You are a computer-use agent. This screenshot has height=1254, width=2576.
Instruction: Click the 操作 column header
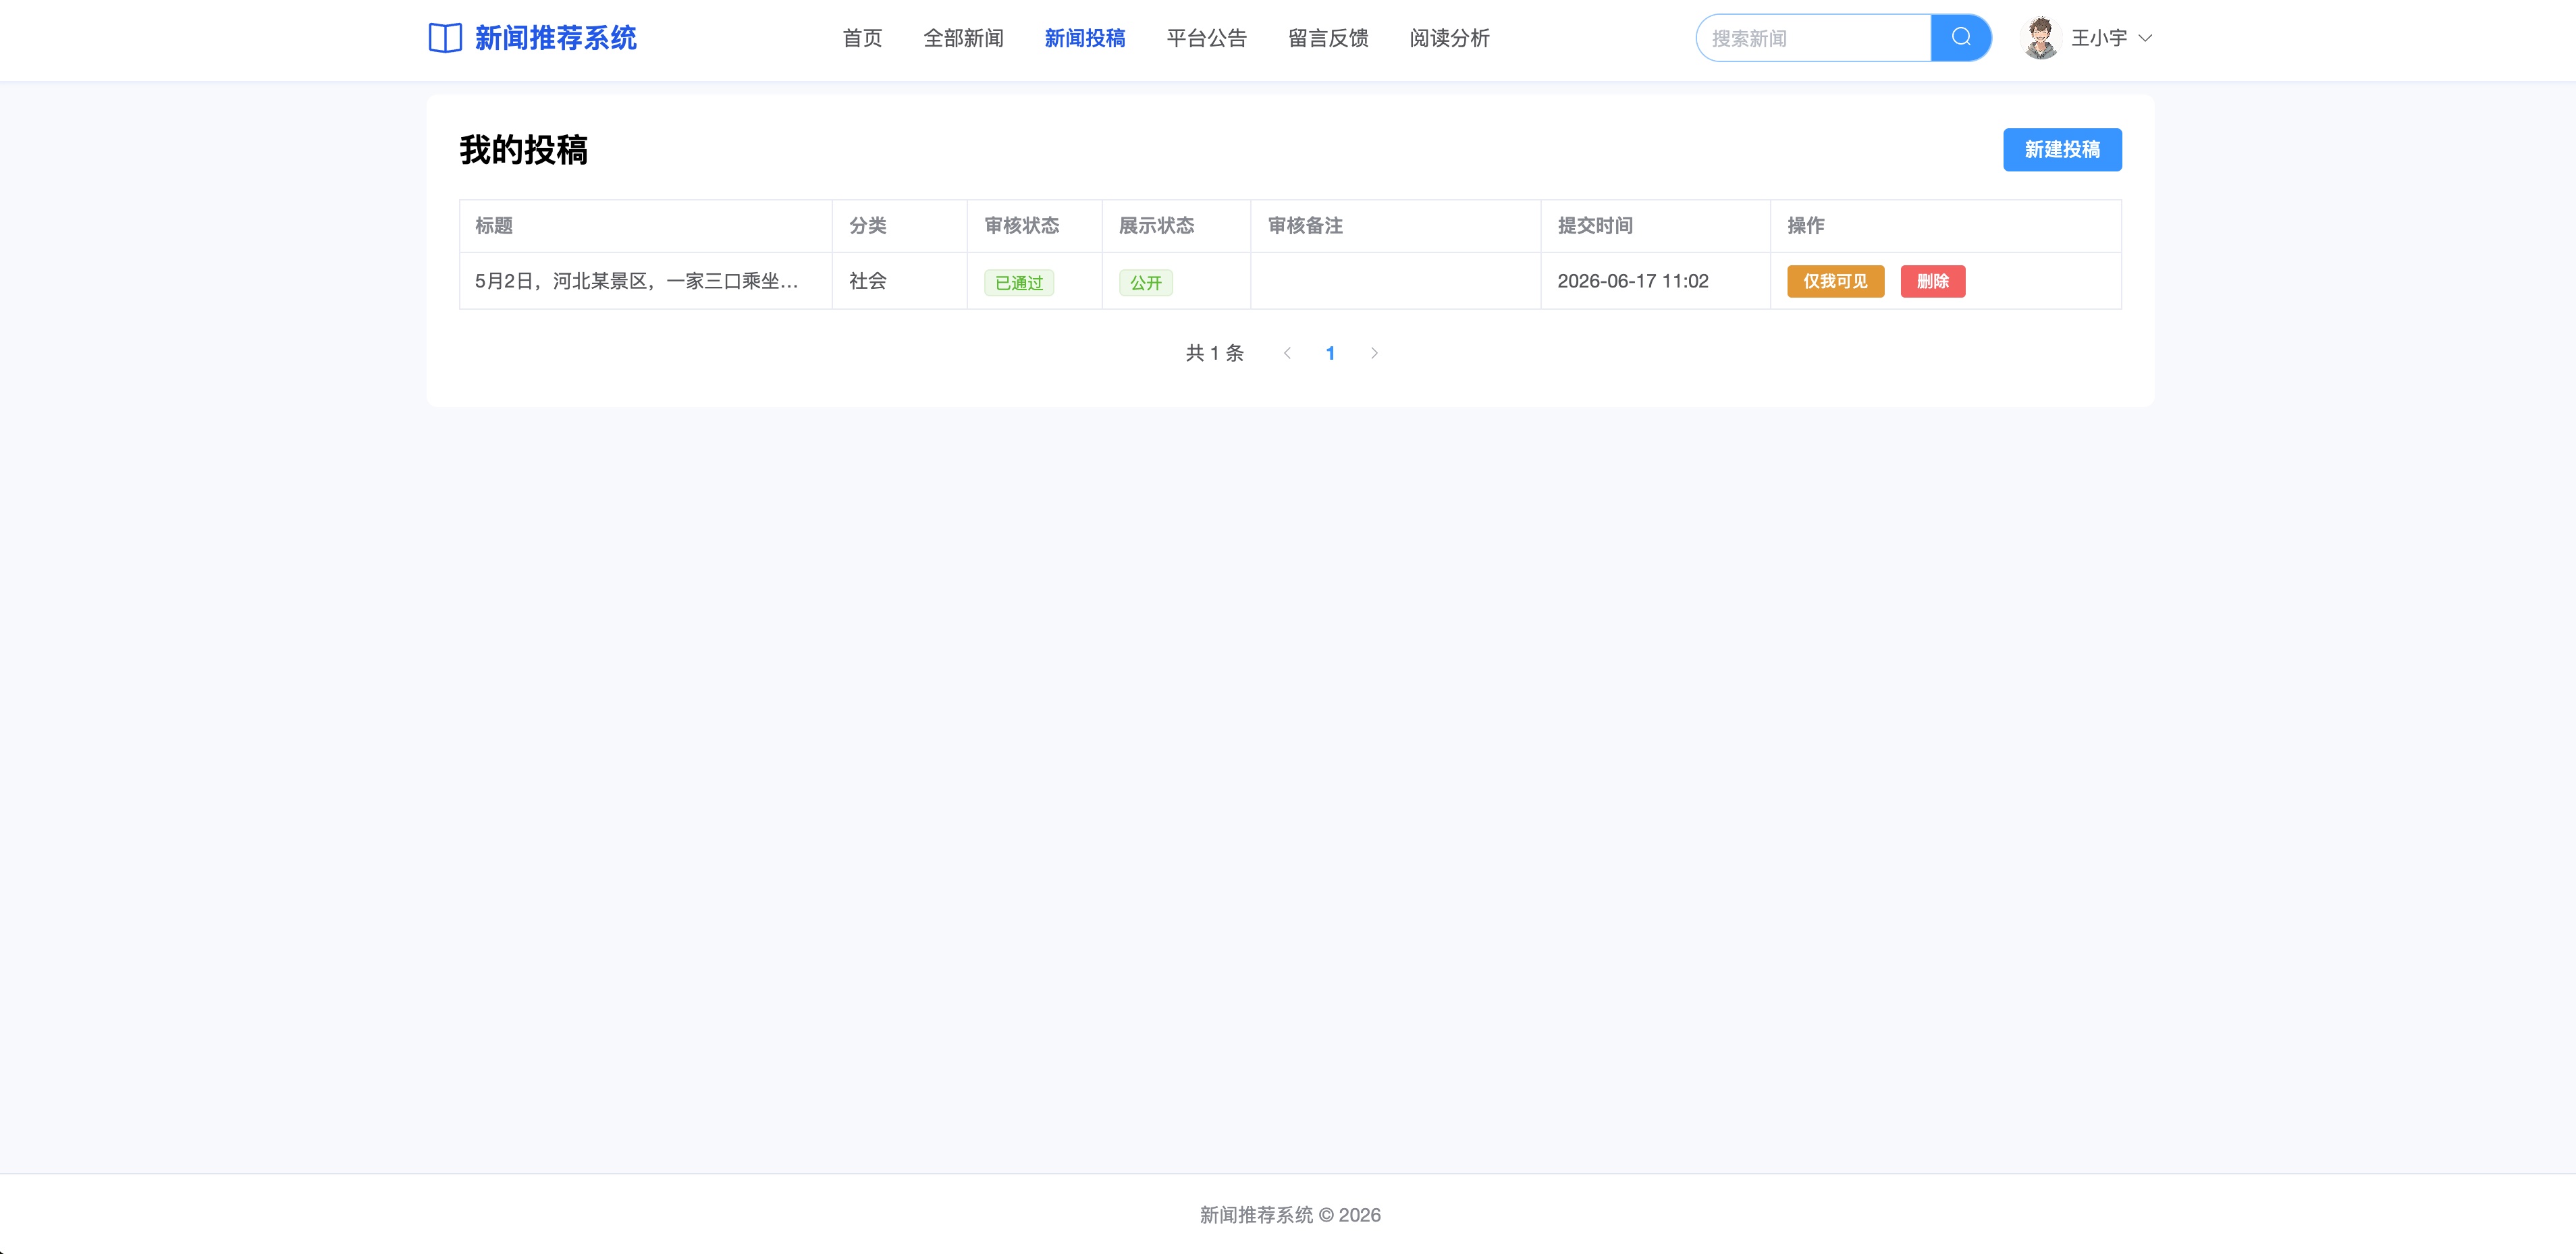click(x=1806, y=225)
